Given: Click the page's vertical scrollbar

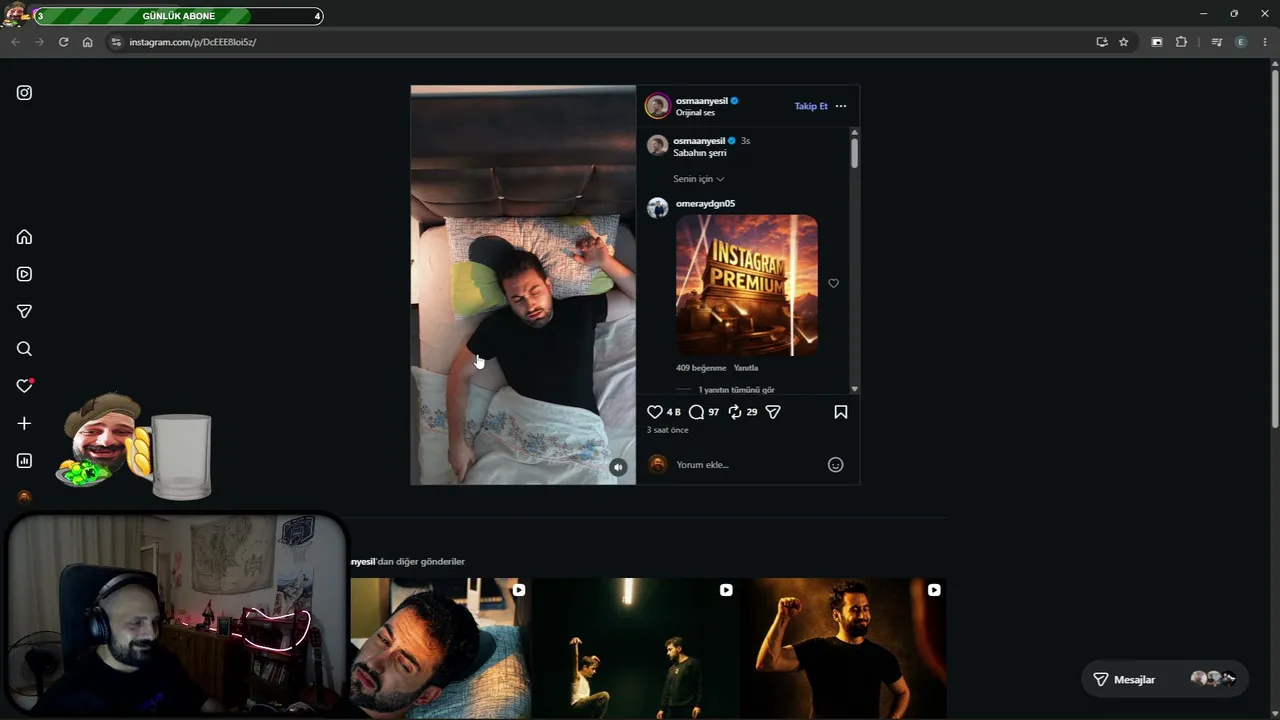Looking at the screenshot, I should coord(1274,250).
